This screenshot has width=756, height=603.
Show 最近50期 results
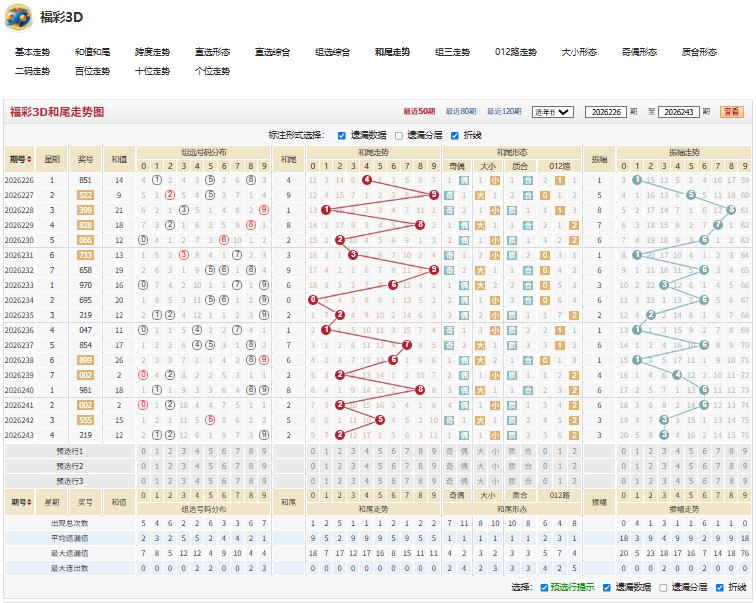(419, 112)
